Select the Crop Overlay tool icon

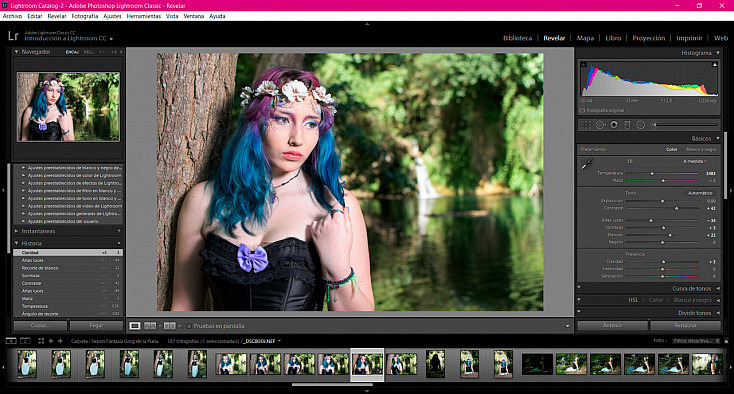pos(586,125)
